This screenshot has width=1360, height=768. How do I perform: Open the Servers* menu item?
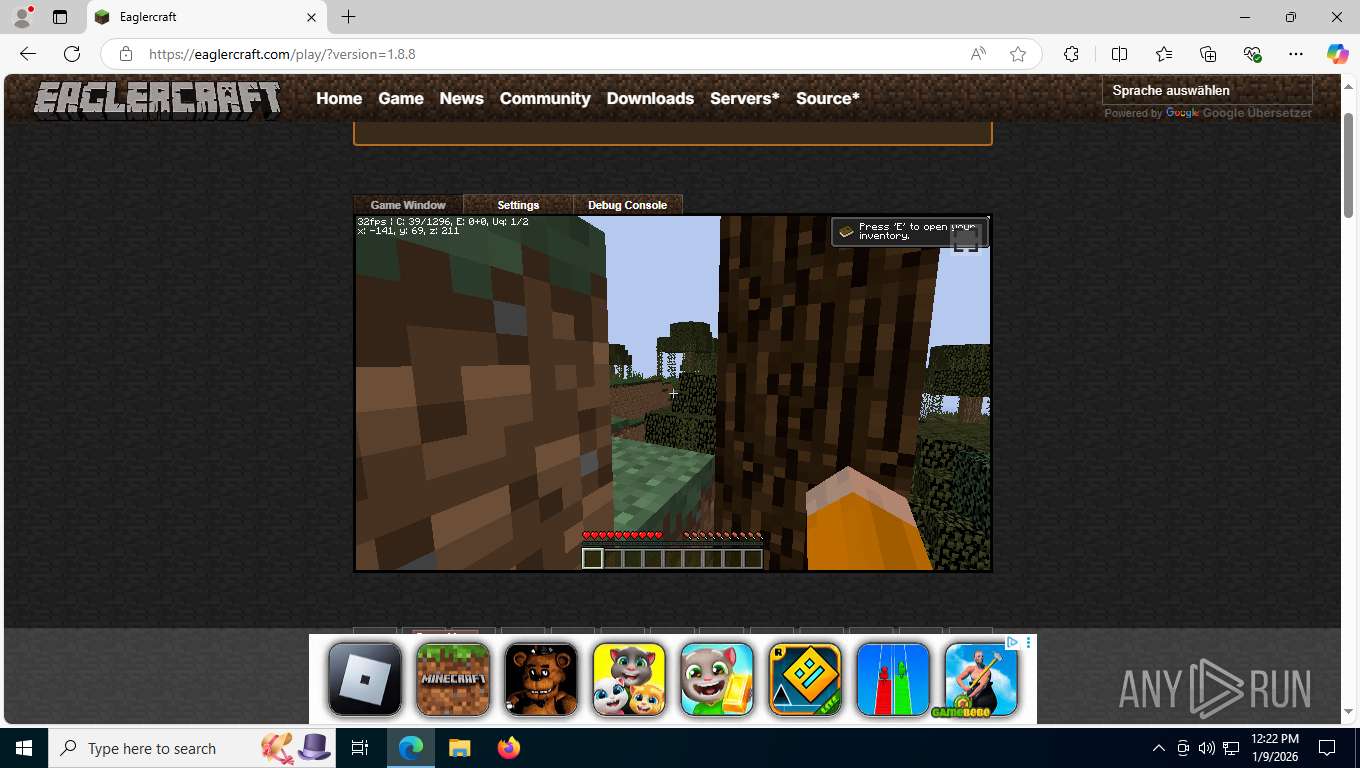pyautogui.click(x=745, y=98)
